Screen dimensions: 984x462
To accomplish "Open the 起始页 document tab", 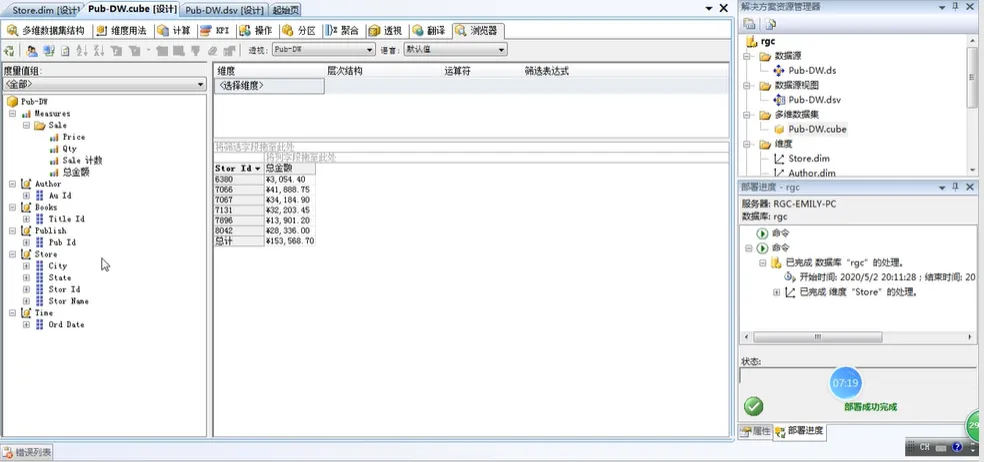I will (286, 10).
